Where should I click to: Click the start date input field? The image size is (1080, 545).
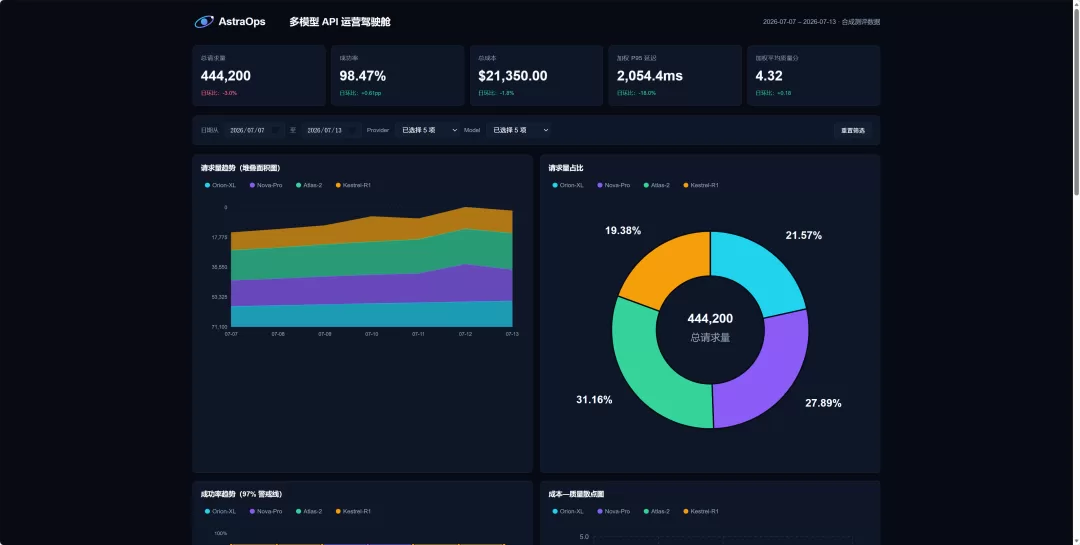(253, 130)
